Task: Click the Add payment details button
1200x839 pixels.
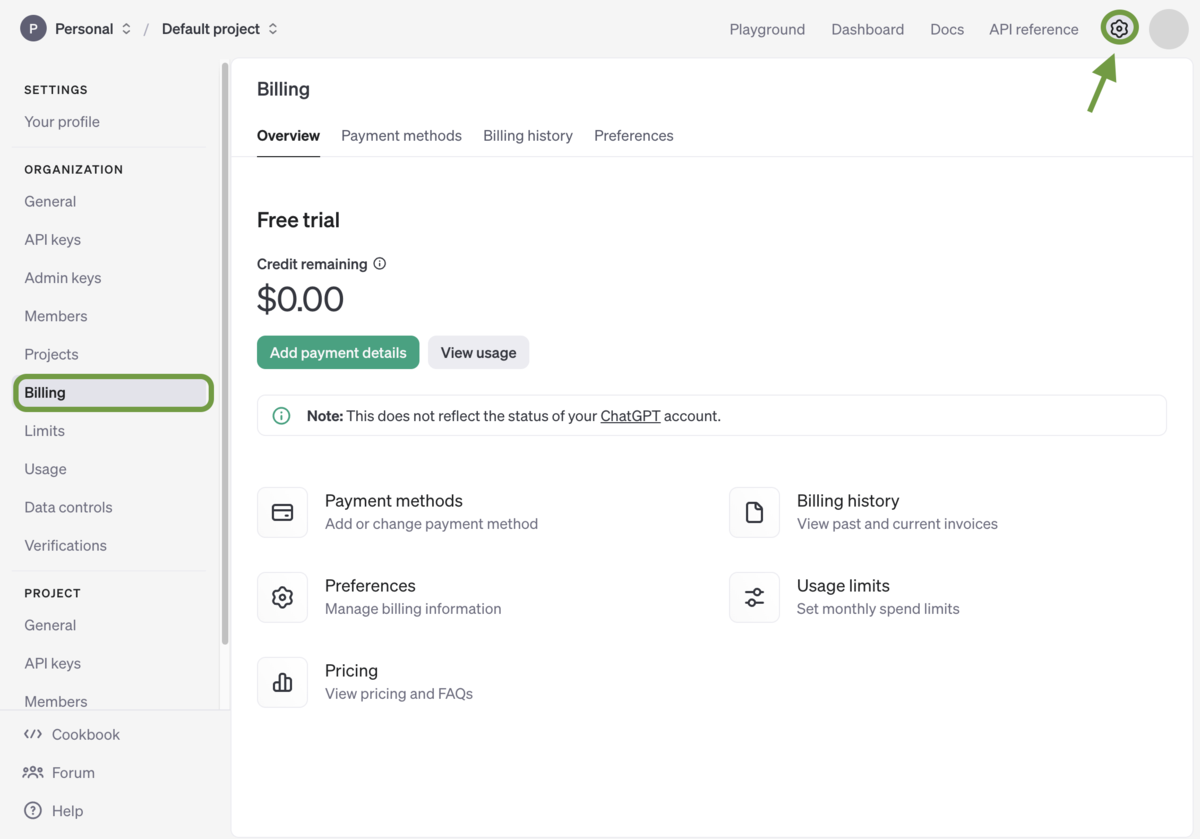Action: pos(338,352)
